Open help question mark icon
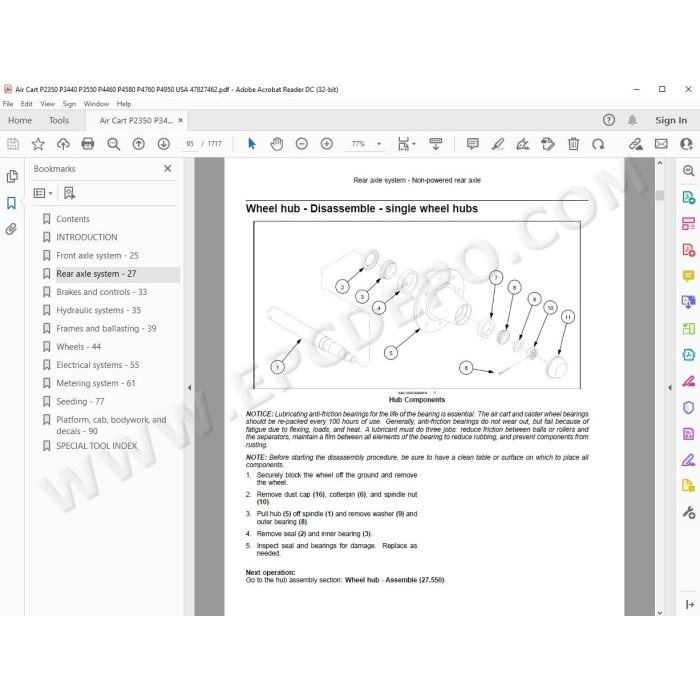This screenshot has height=700, width=700. coord(609,120)
